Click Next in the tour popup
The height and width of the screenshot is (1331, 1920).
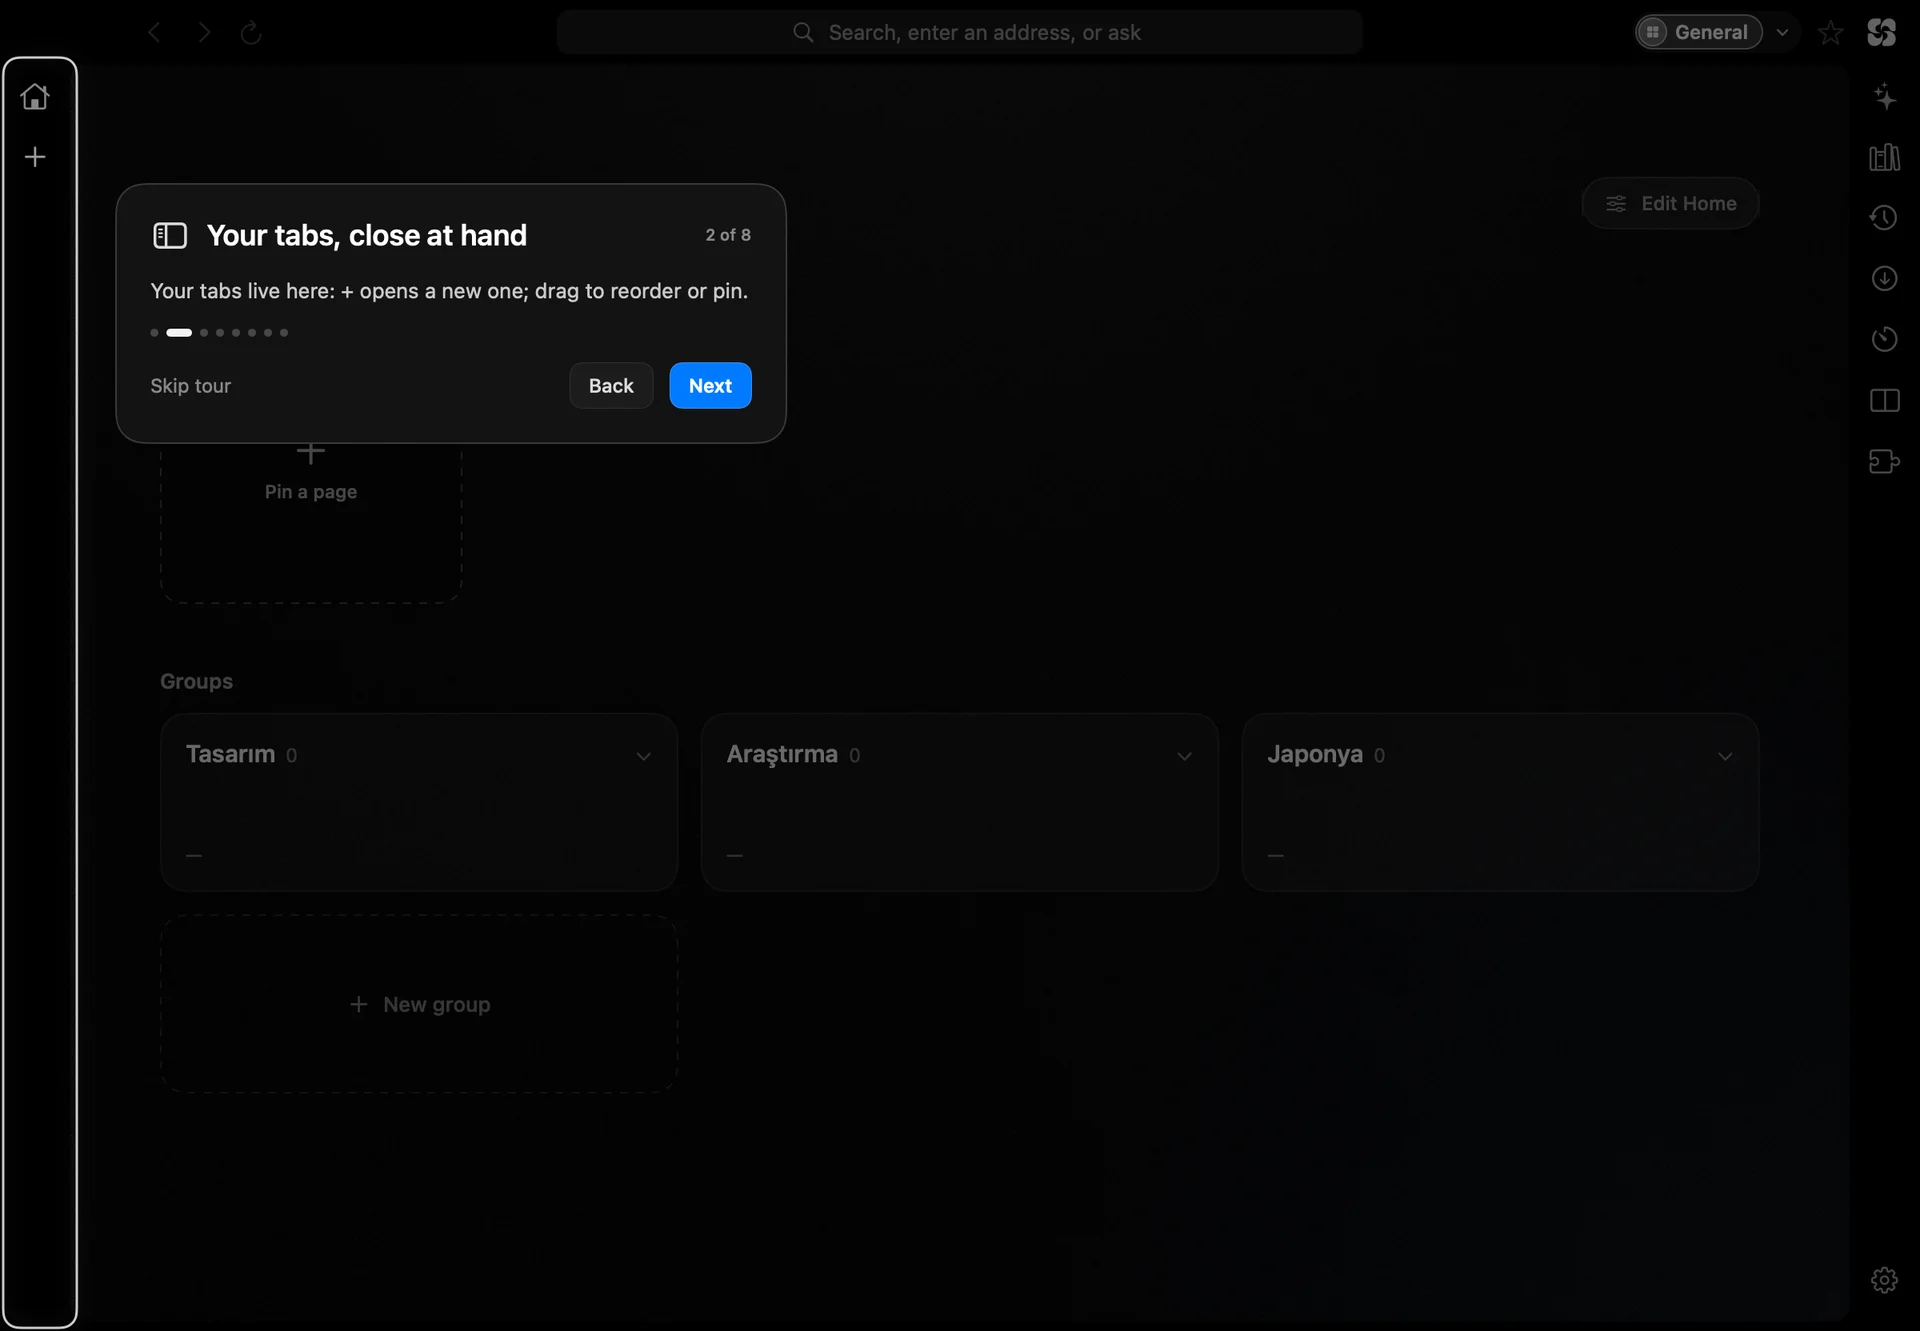coord(710,386)
